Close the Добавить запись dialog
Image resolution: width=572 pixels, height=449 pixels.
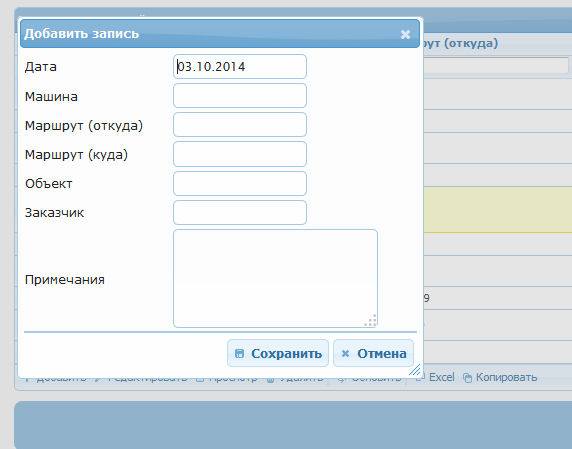(x=405, y=34)
